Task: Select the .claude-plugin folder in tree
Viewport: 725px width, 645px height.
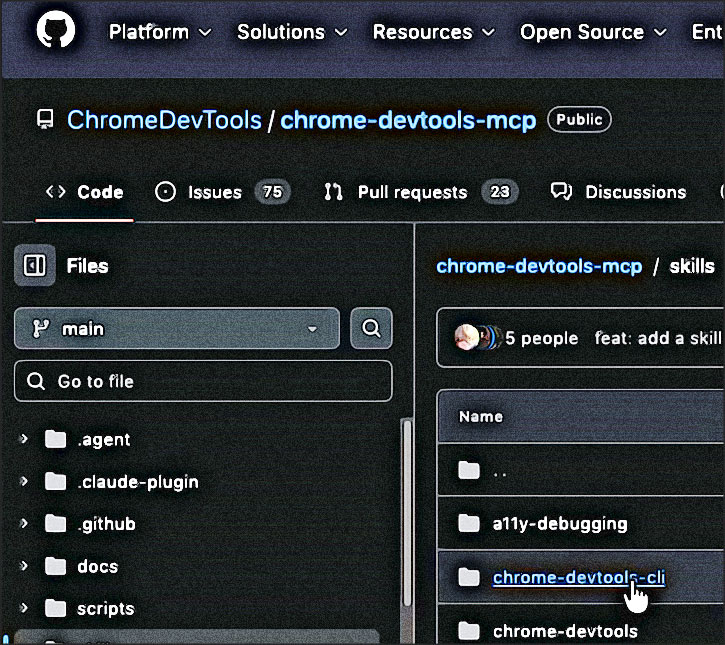Action: [138, 482]
